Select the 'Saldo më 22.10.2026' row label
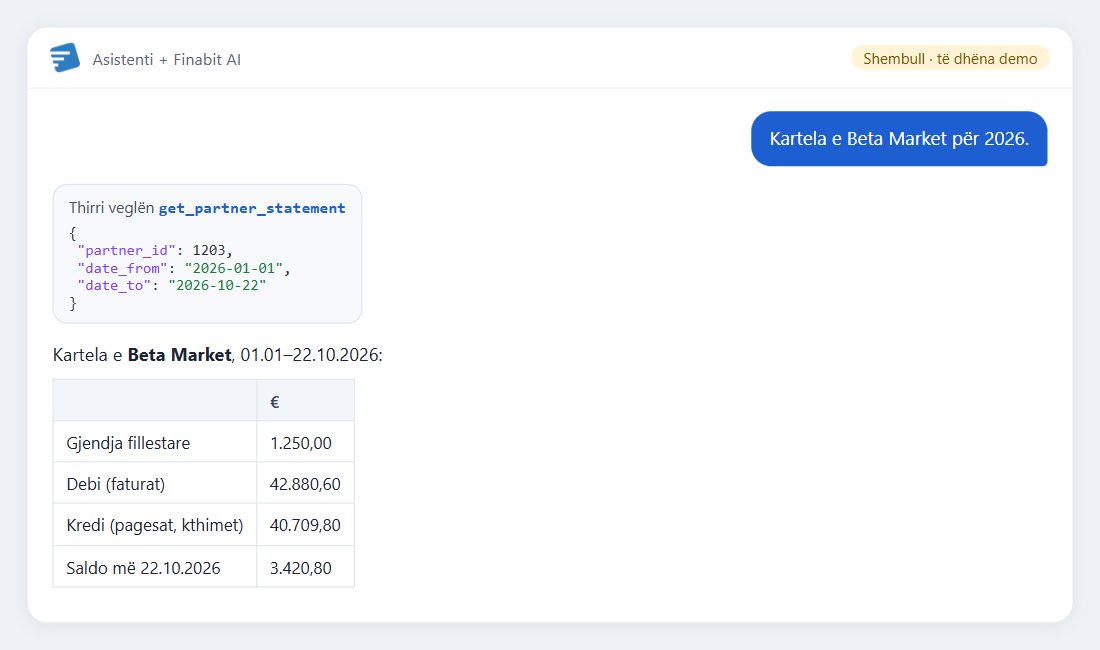 (x=143, y=568)
